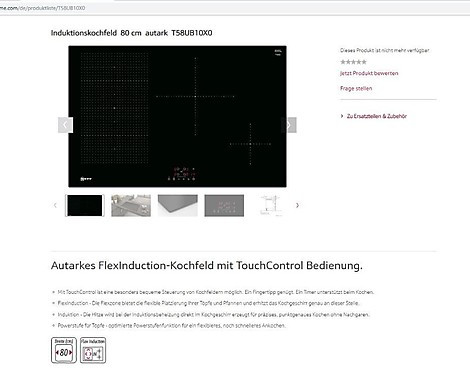This screenshot has height=370, width=470.
Task: Click the bullet starting 'FlexInduction - Die Flexzone'
Action: click(208, 303)
